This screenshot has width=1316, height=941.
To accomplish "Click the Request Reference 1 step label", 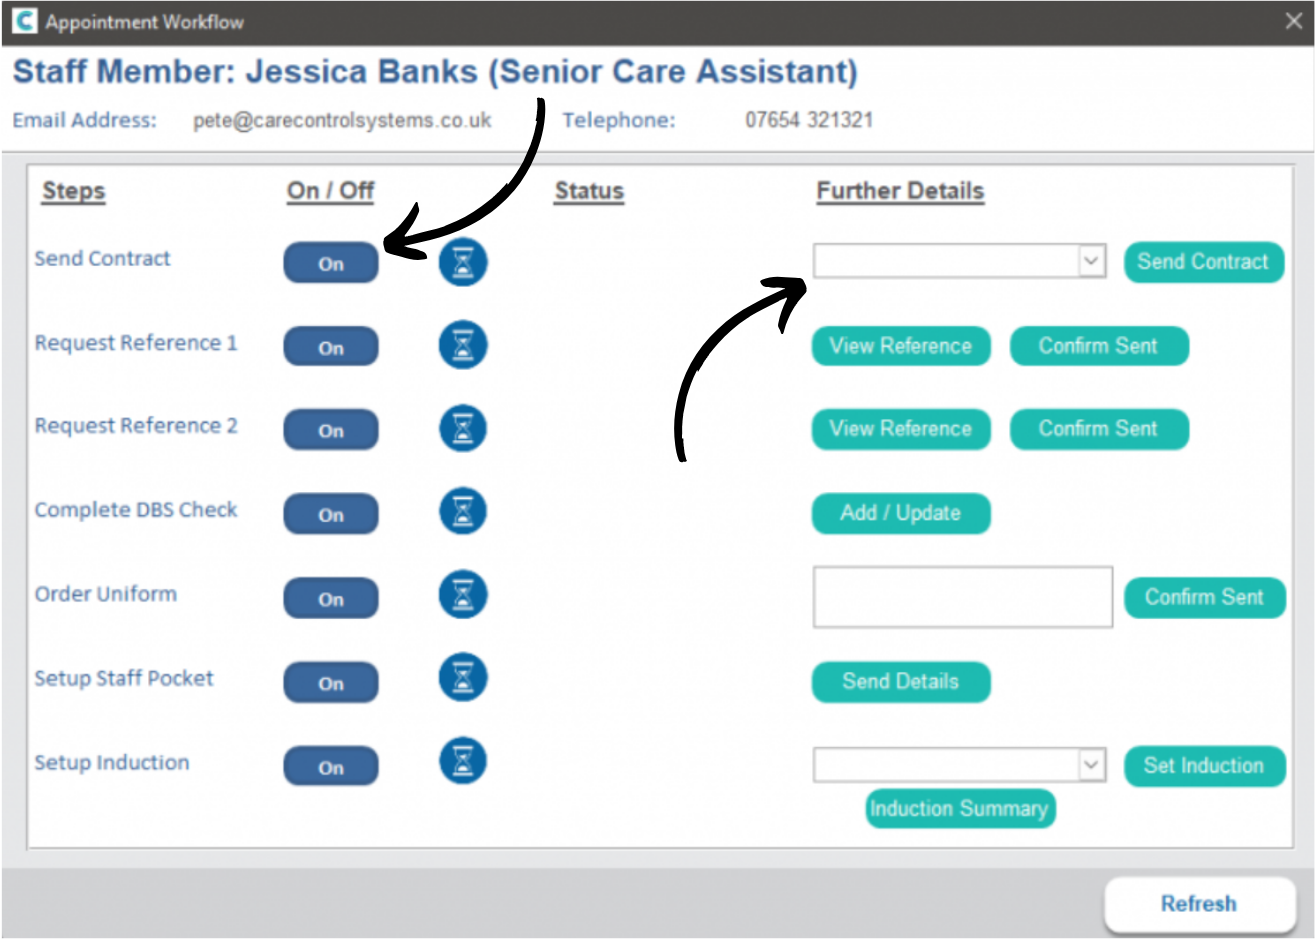I will tap(136, 343).
